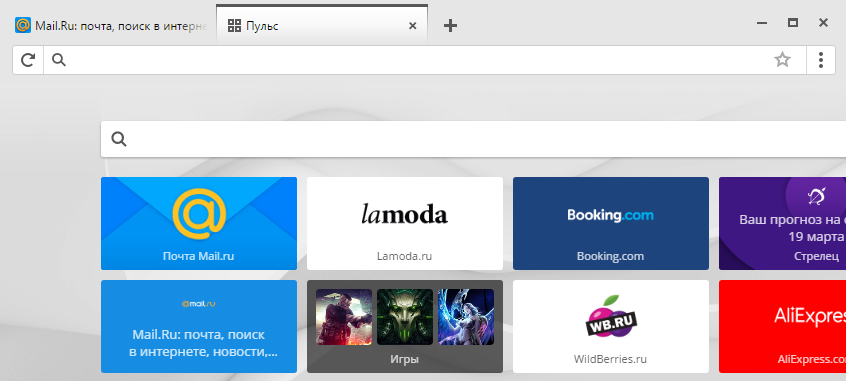Click the Lamoda.ru label
846x381 pixels.
pyautogui.click(x=405, y=256)
